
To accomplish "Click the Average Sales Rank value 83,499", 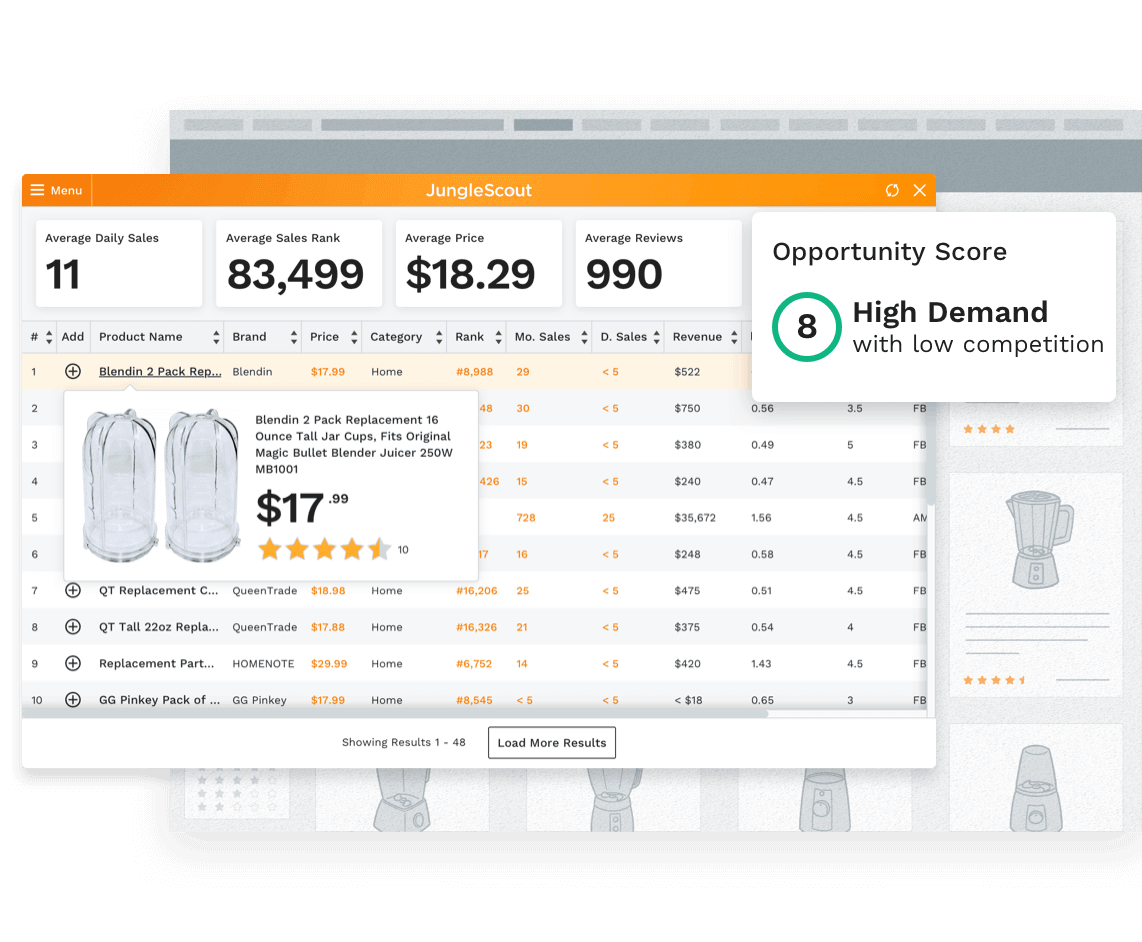I will pyautogui.click(x=295, y=275).
